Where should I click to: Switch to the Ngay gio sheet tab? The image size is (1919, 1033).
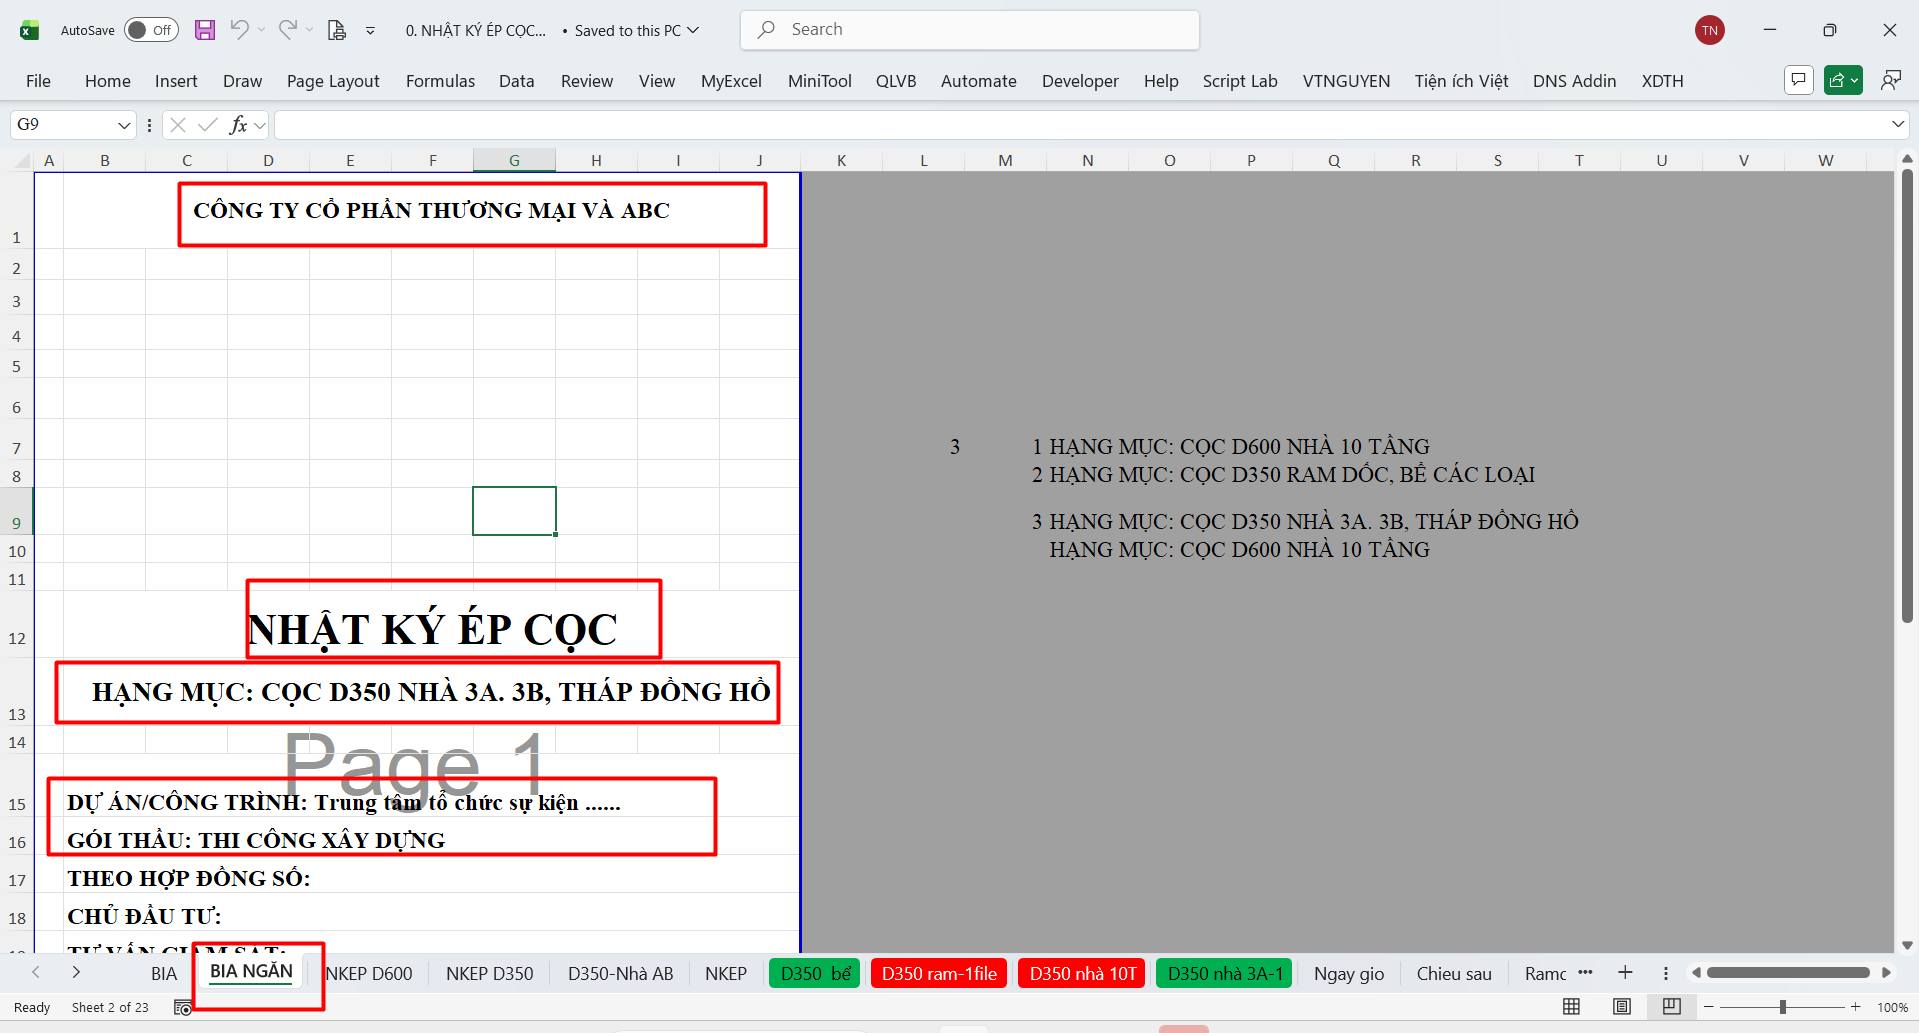pyautogui.click(x=1349, y=973)
